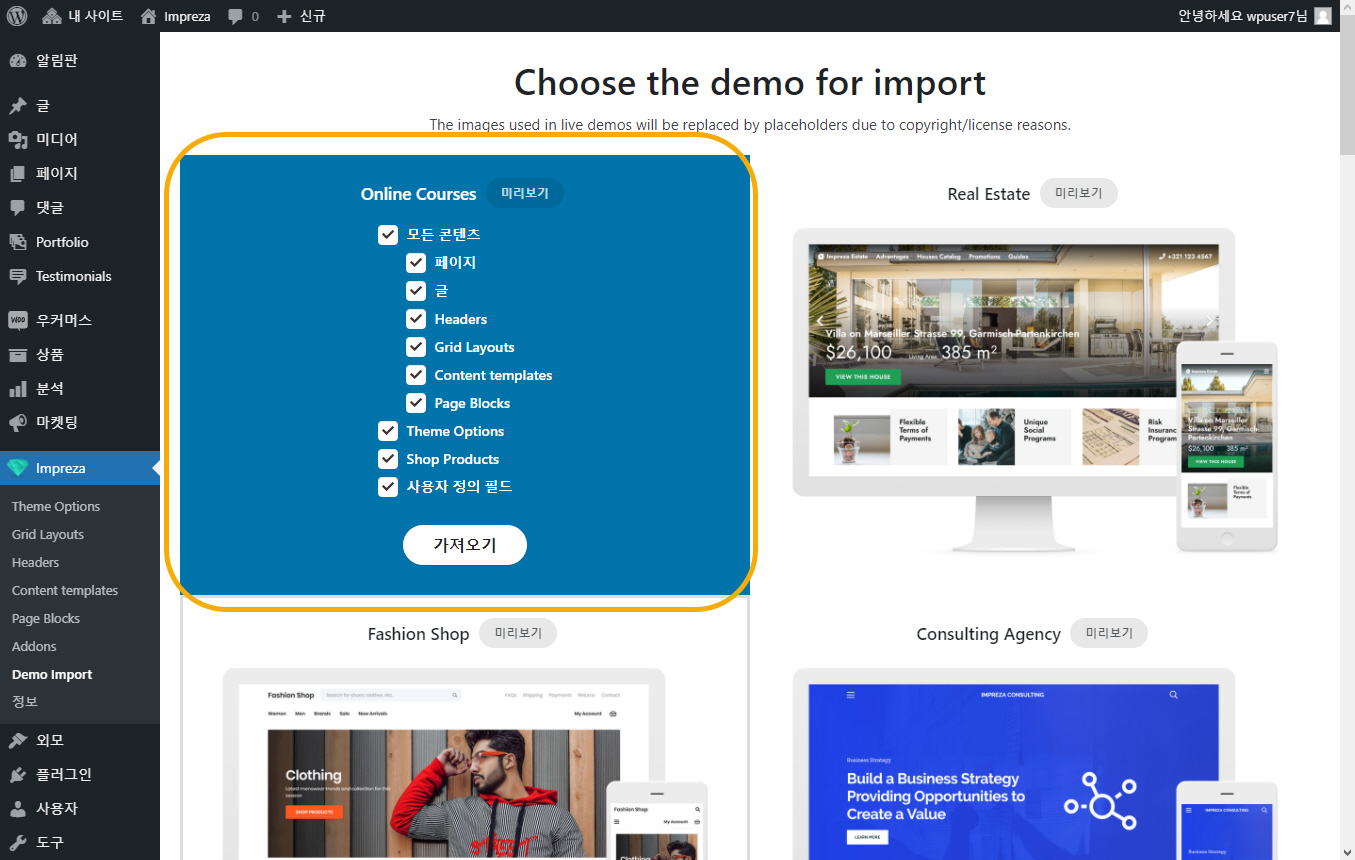The width and height of the screenshot is (1355, 860).
Task: Open Content templates in the Impreza submenu
Action: pos(65,590)
